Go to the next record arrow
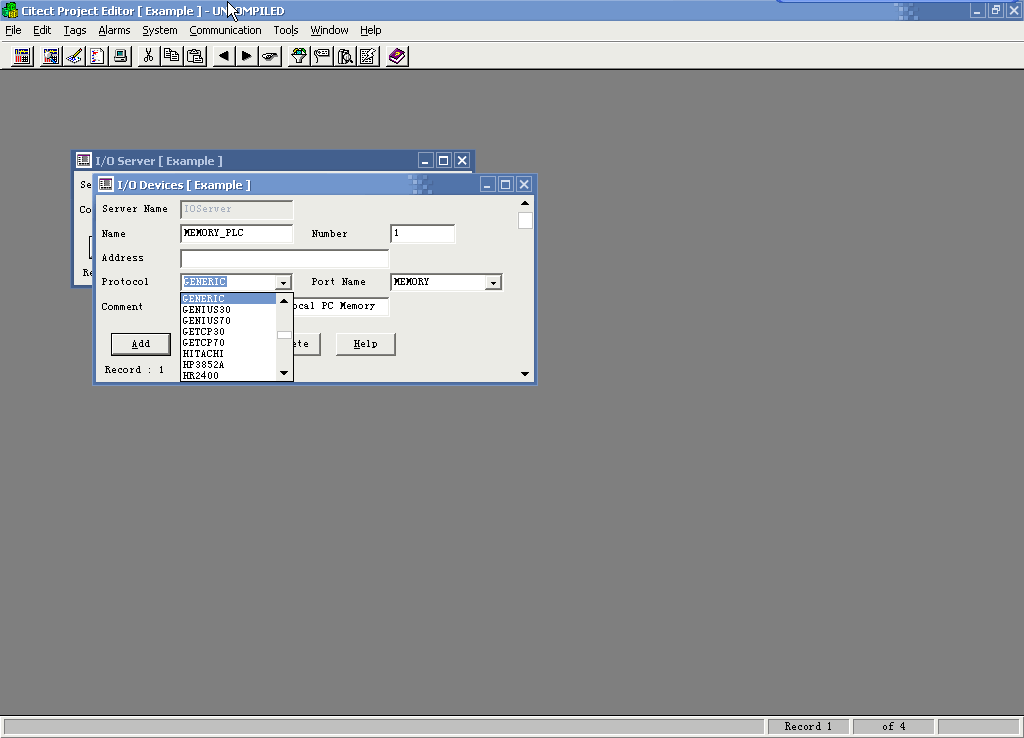Viewport: 1024px width, 738px height. click(x=246, y=56)
